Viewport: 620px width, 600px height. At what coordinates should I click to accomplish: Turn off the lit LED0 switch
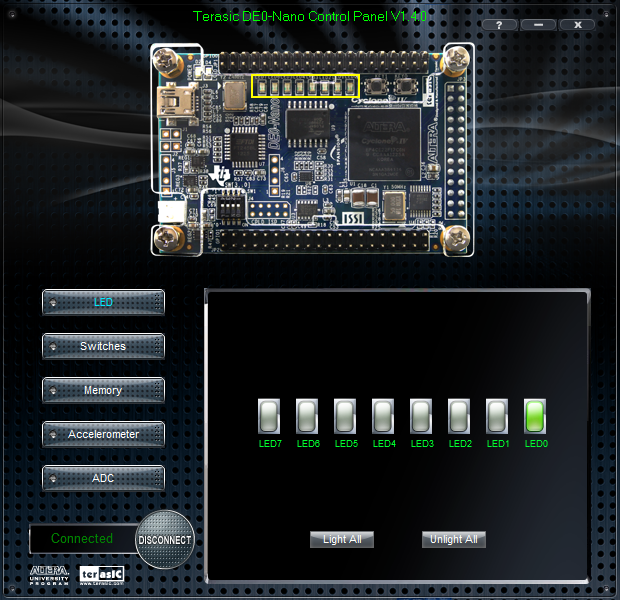coord(536,416)
